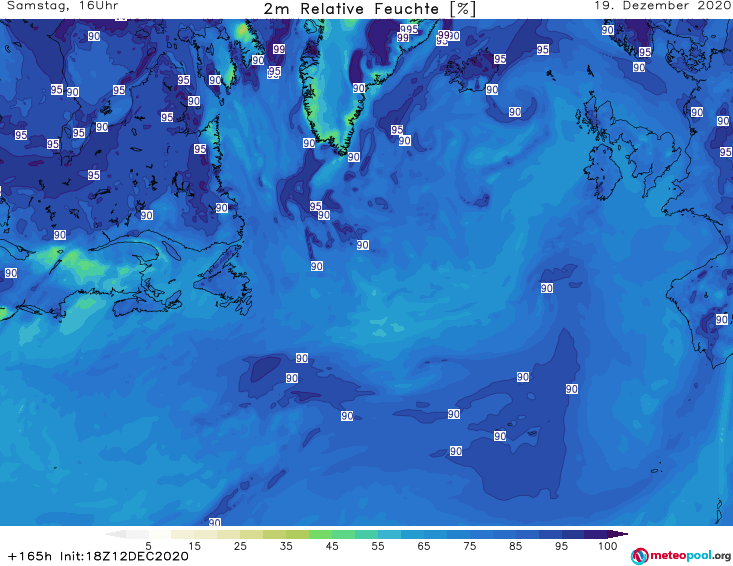Click the date '19. Dezember 2020'
The height and width of the screenshot is (566, 733).
[662, 6]
